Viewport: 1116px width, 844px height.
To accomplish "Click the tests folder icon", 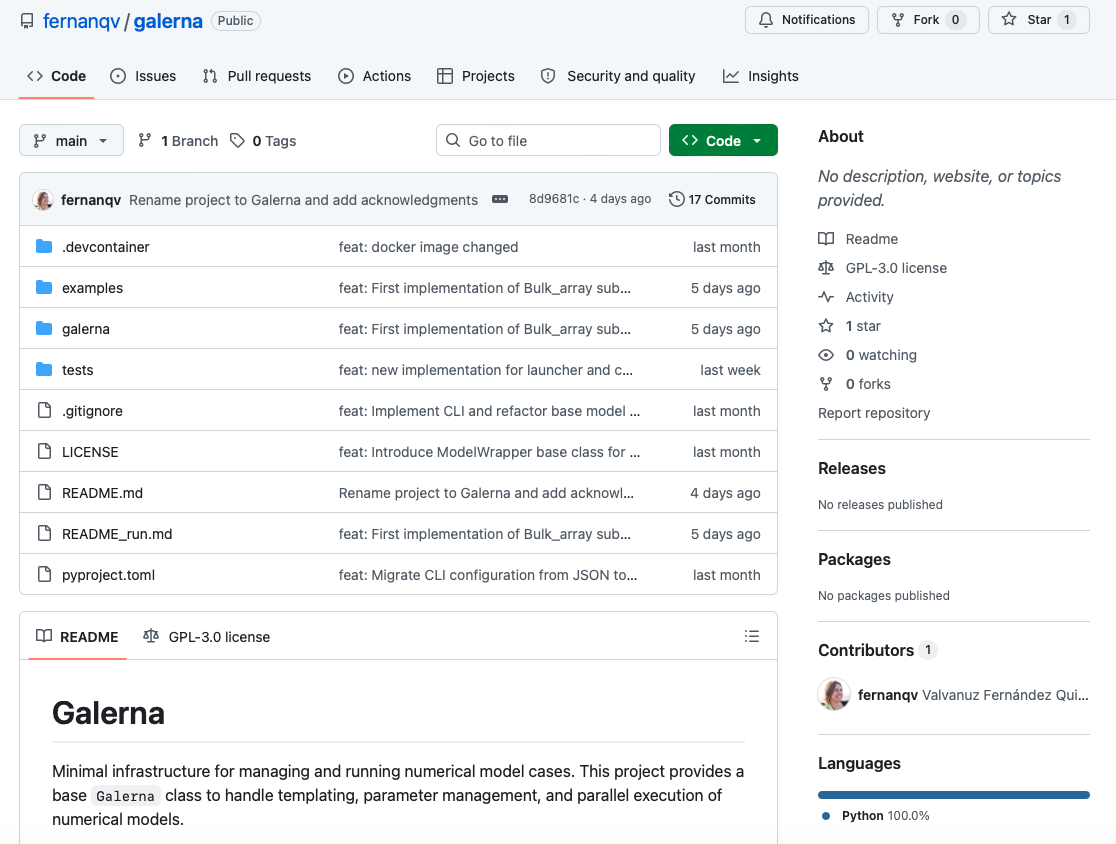I will pos(44,369).
